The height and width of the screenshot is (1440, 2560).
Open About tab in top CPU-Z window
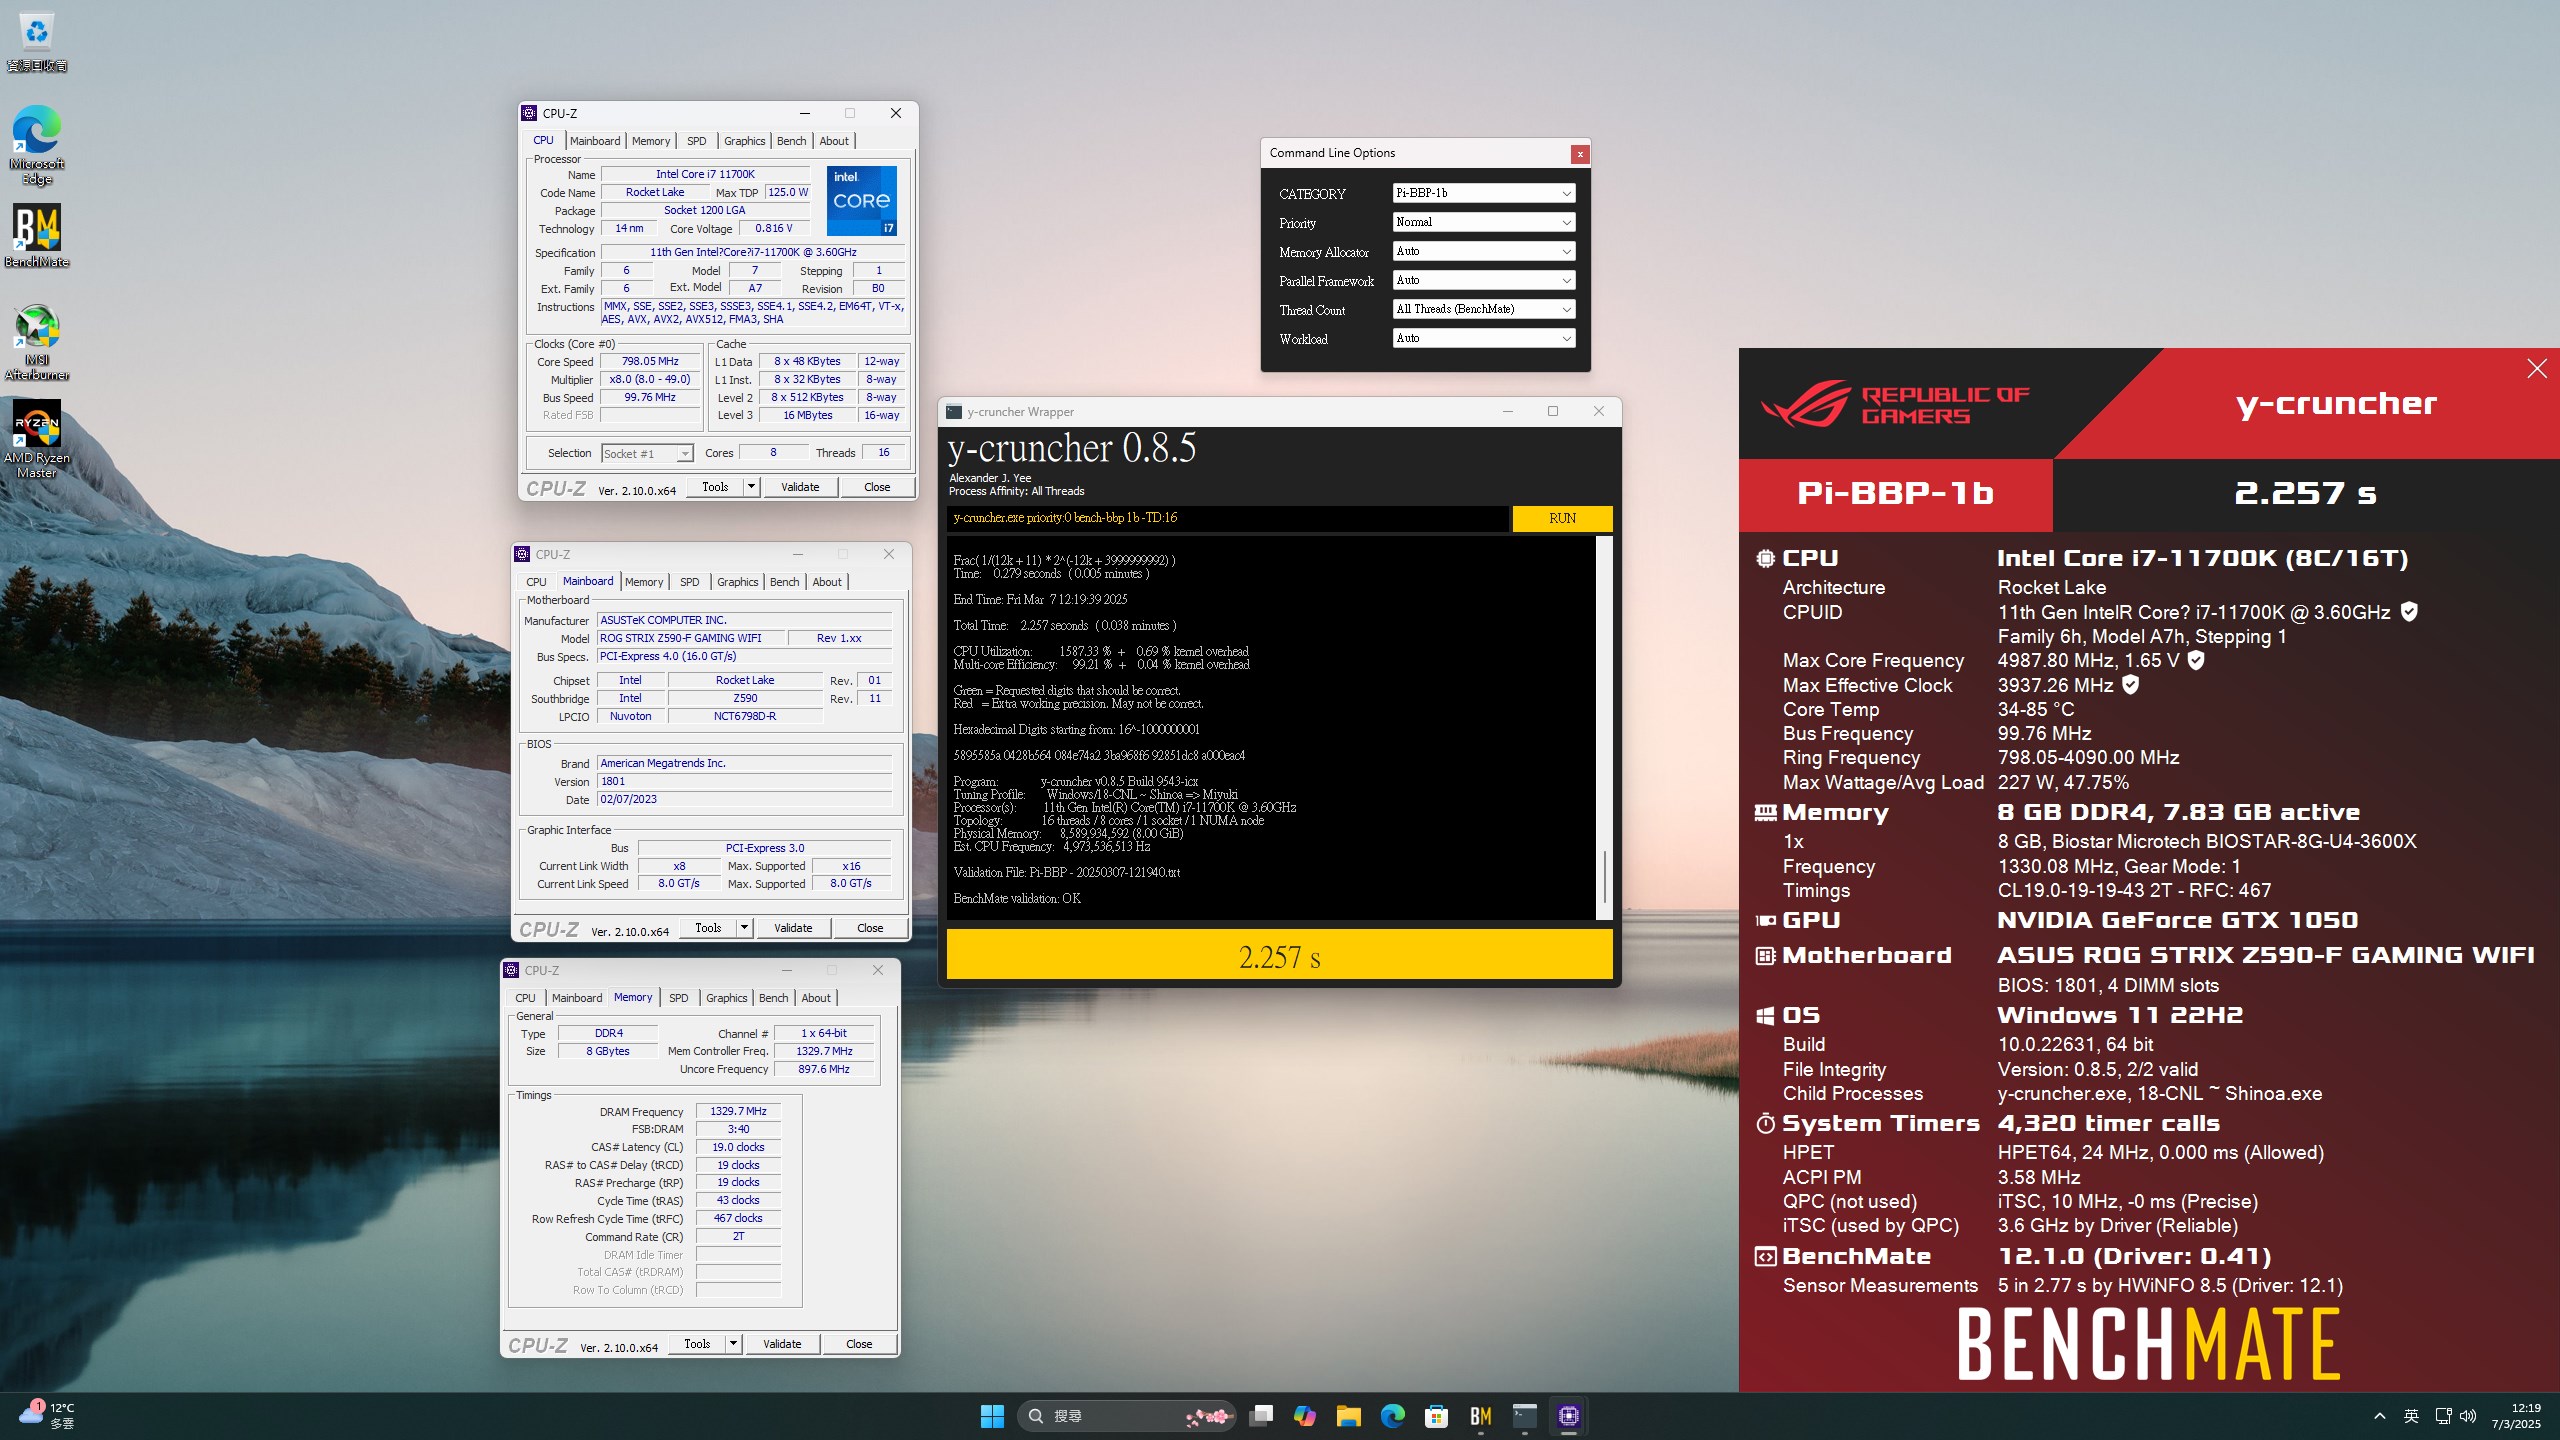[834, 141]
